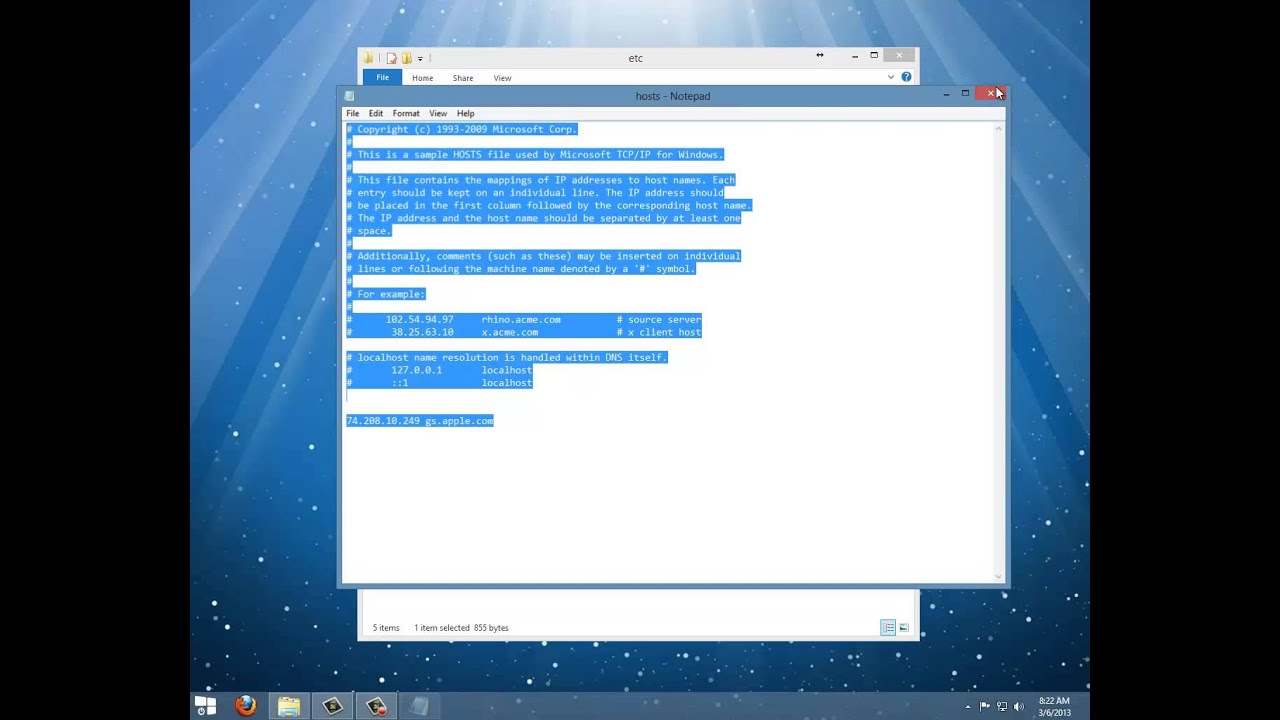This screenshot has height=720, width=1280.
Task: Click the '127.0.0.1 localhost' line
Action: tap(439, 370)
